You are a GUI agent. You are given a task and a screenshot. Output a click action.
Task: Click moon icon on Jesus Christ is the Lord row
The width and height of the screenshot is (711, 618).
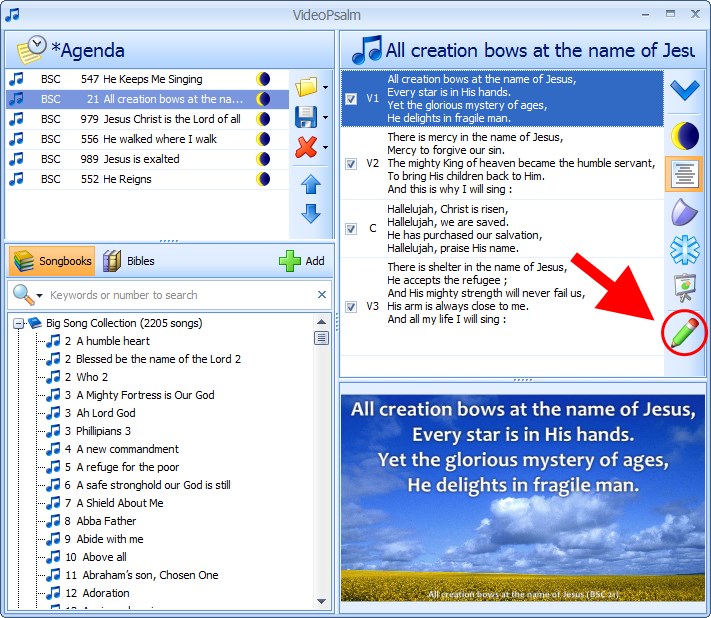click(x=263, y=119)
